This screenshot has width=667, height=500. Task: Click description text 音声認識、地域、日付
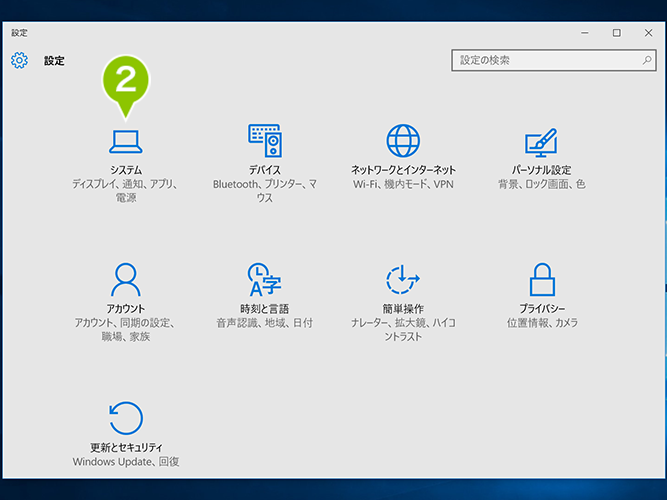click(x=264, y=323)
